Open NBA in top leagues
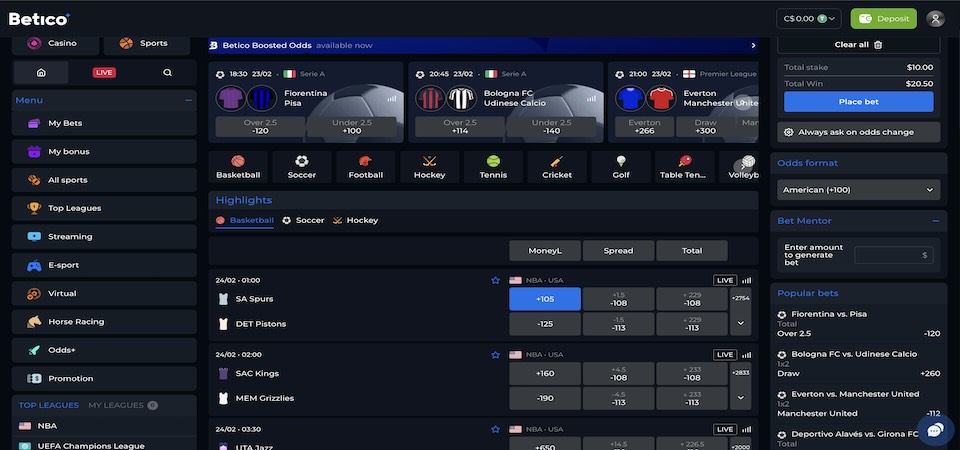 point(104,426)
